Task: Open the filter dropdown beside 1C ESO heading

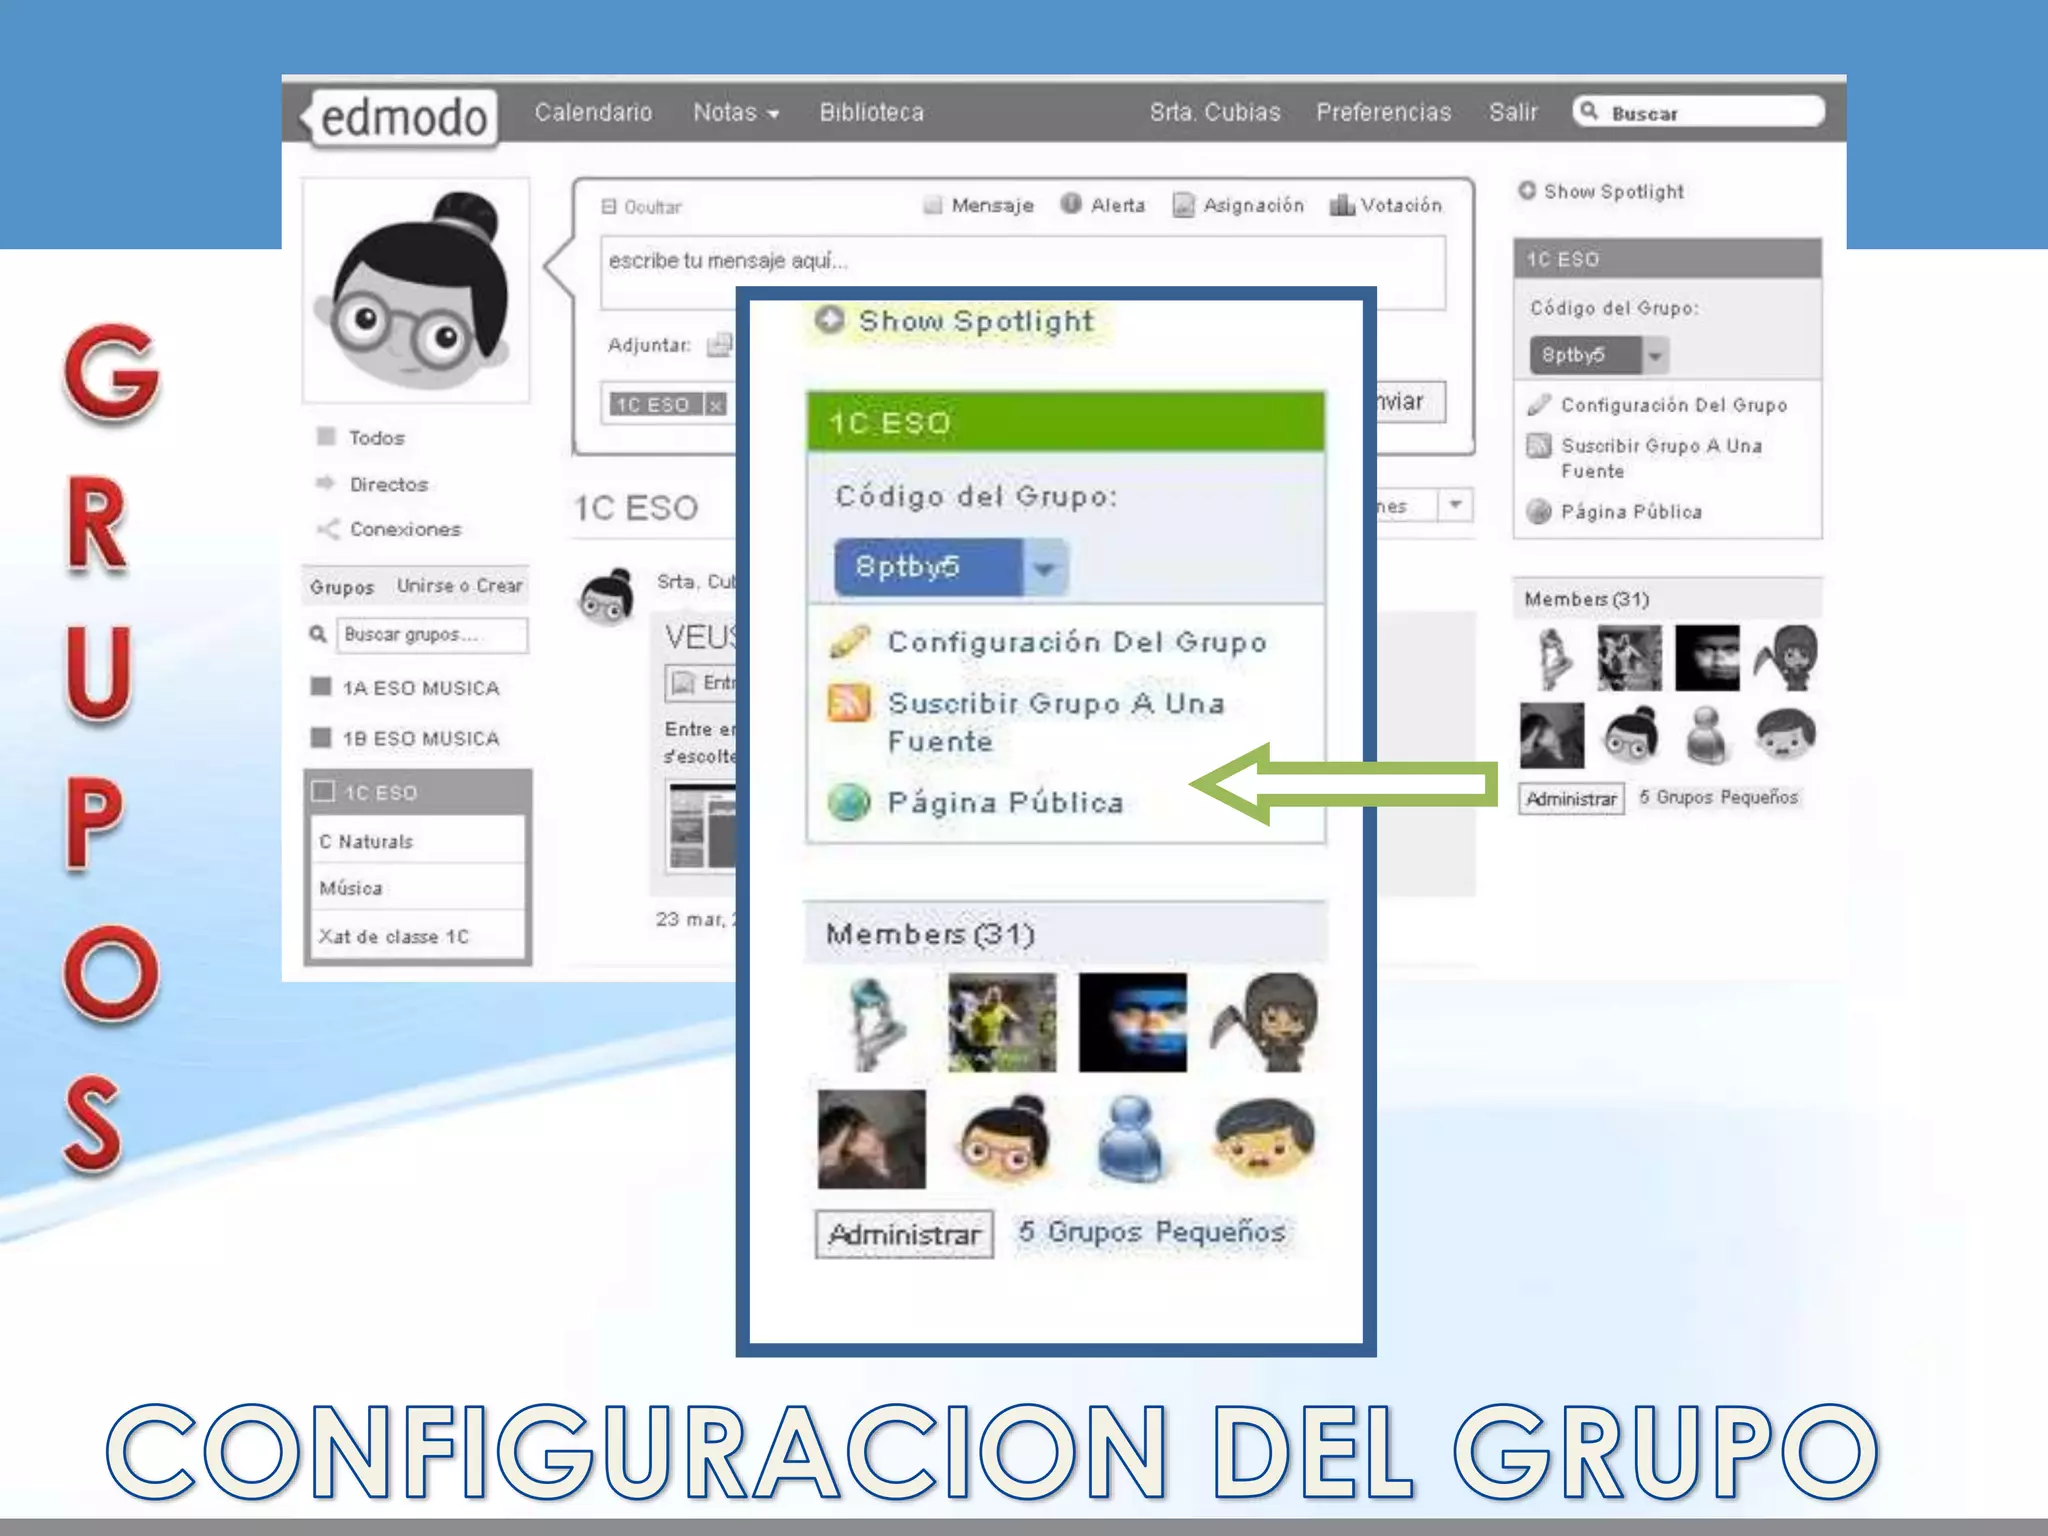Action: coord(1455,505)
